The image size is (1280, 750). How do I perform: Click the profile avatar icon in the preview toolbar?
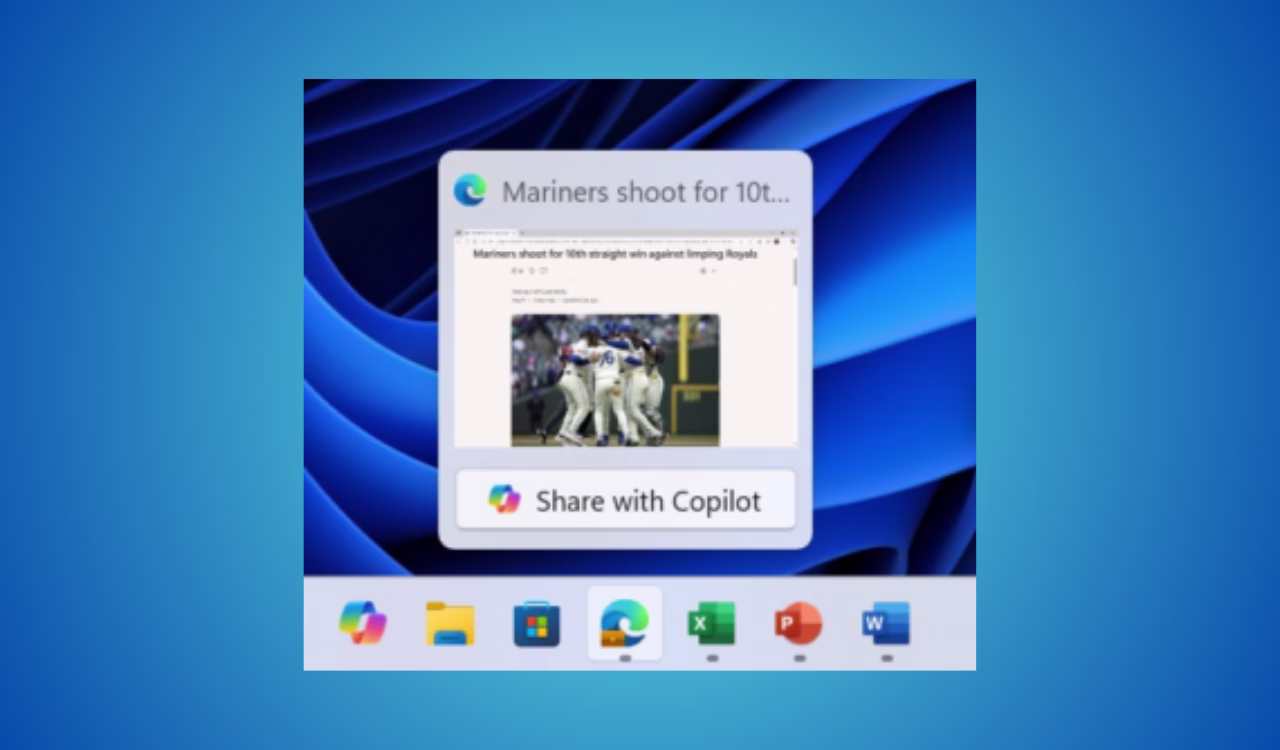coord(778,241)
